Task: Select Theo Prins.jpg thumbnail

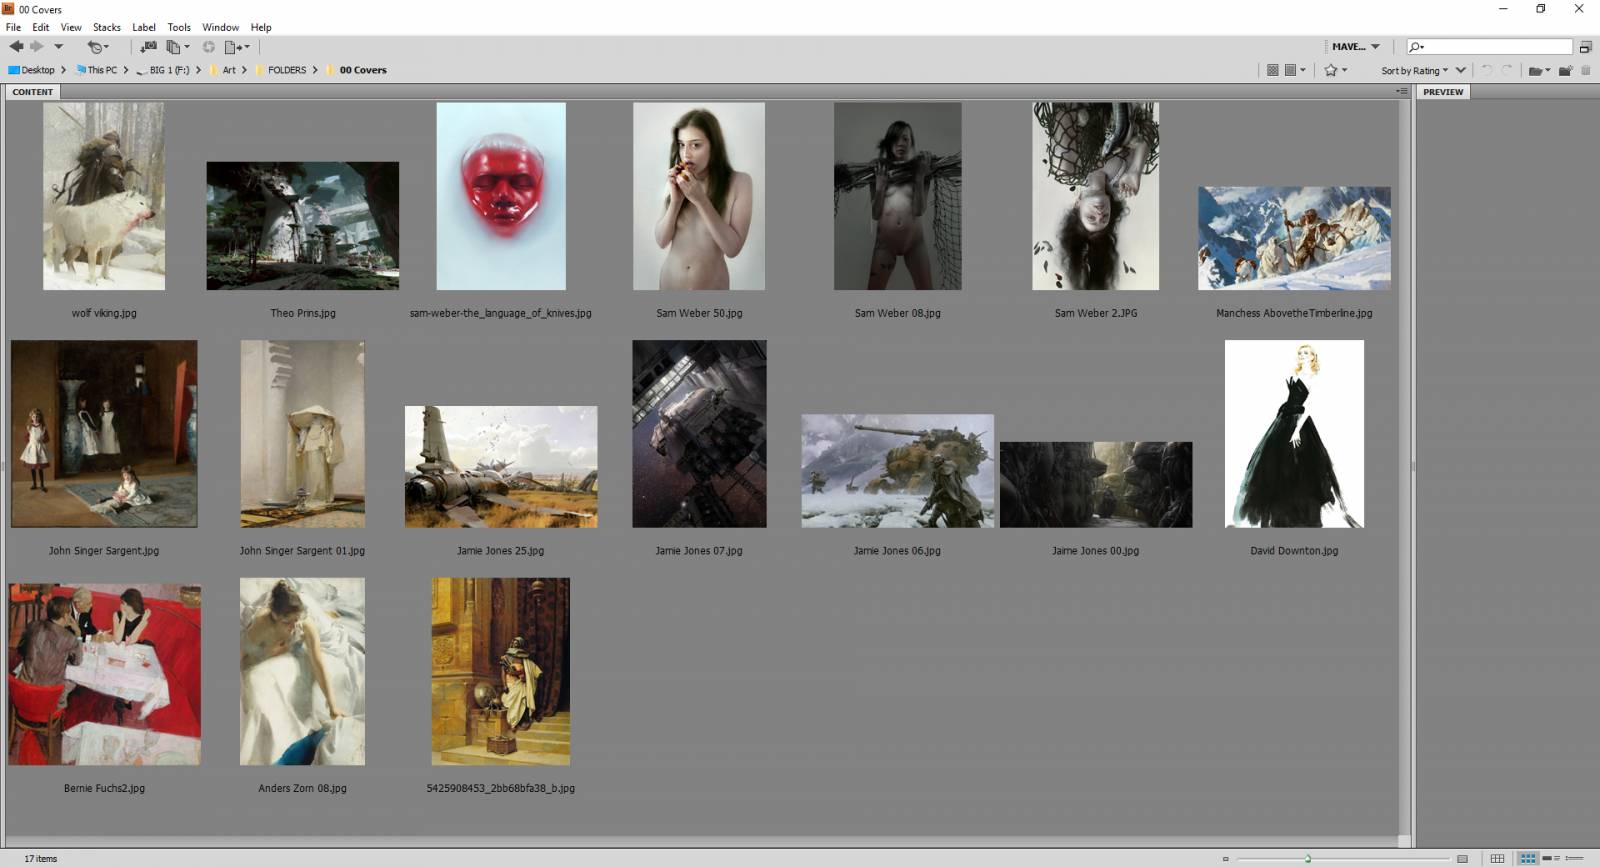Action: 302,226
